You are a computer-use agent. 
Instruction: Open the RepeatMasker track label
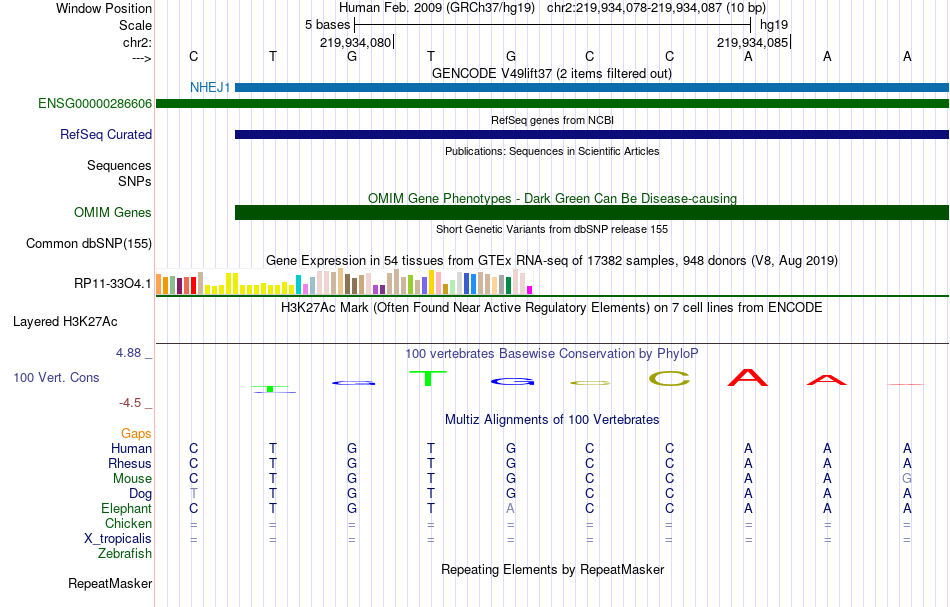110,584
